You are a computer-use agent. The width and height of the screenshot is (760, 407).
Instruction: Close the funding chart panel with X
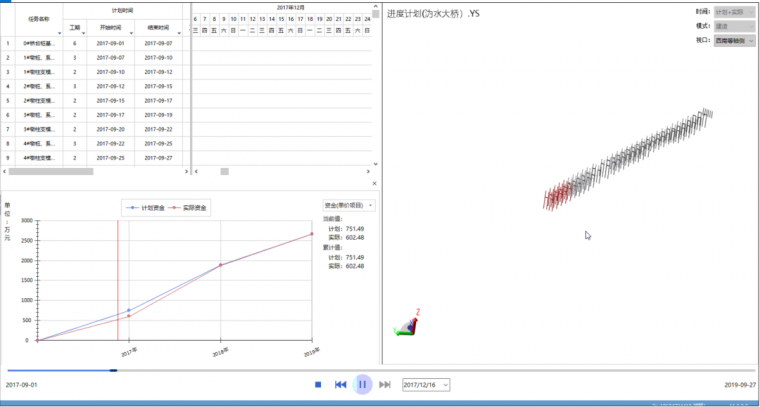pos(374,184)
